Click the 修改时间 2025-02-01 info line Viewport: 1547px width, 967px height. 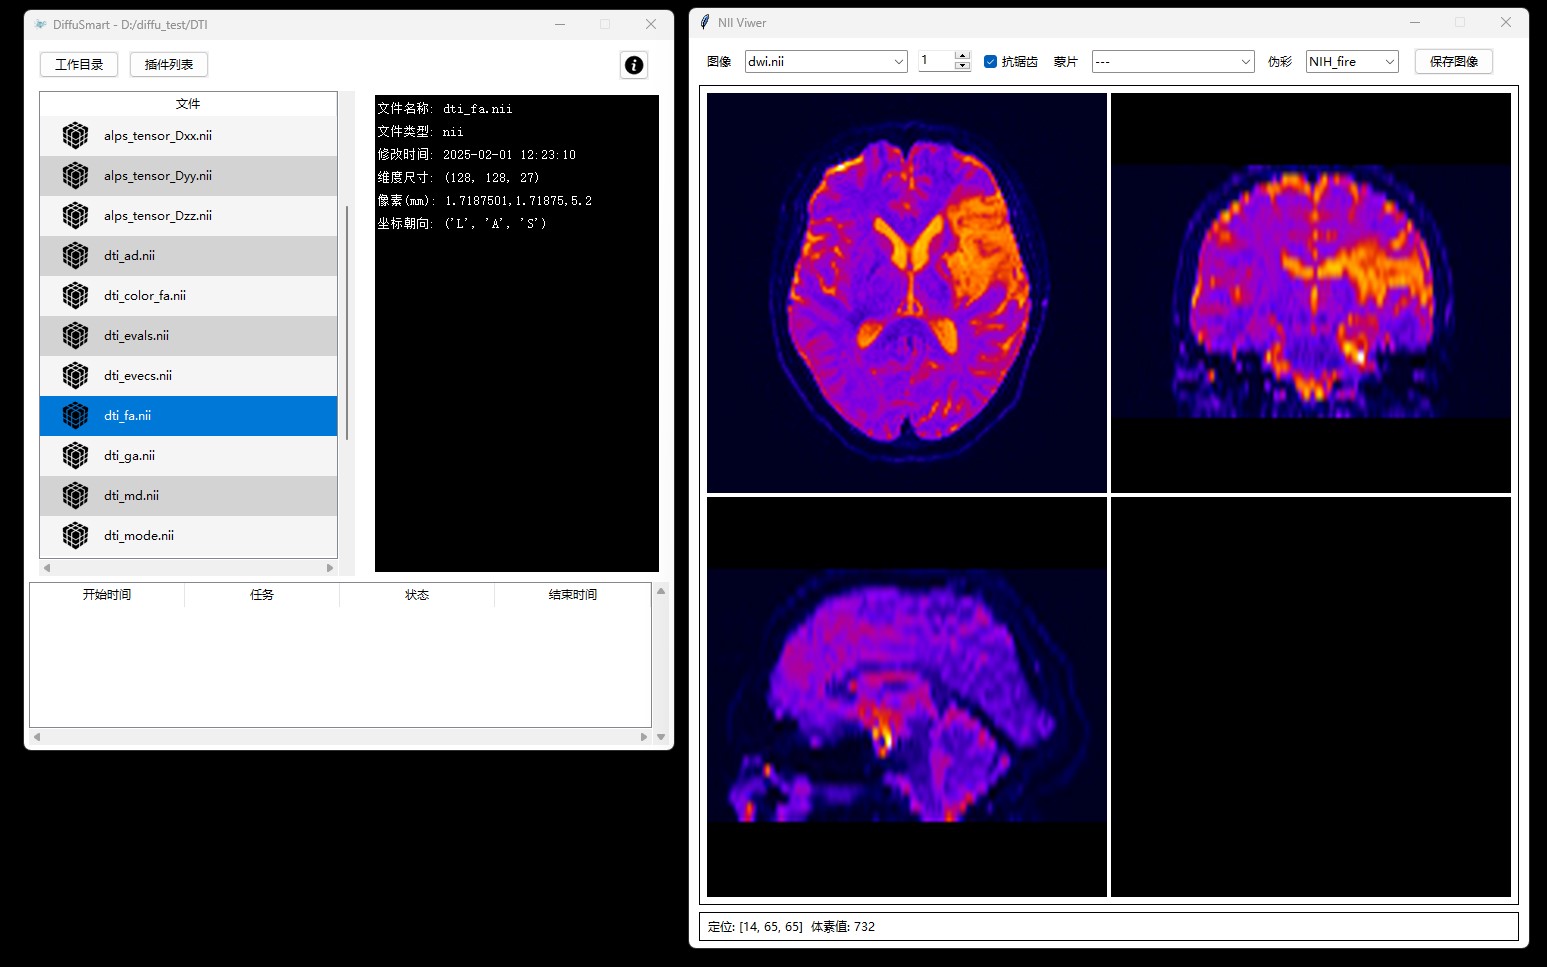point(477,155)
